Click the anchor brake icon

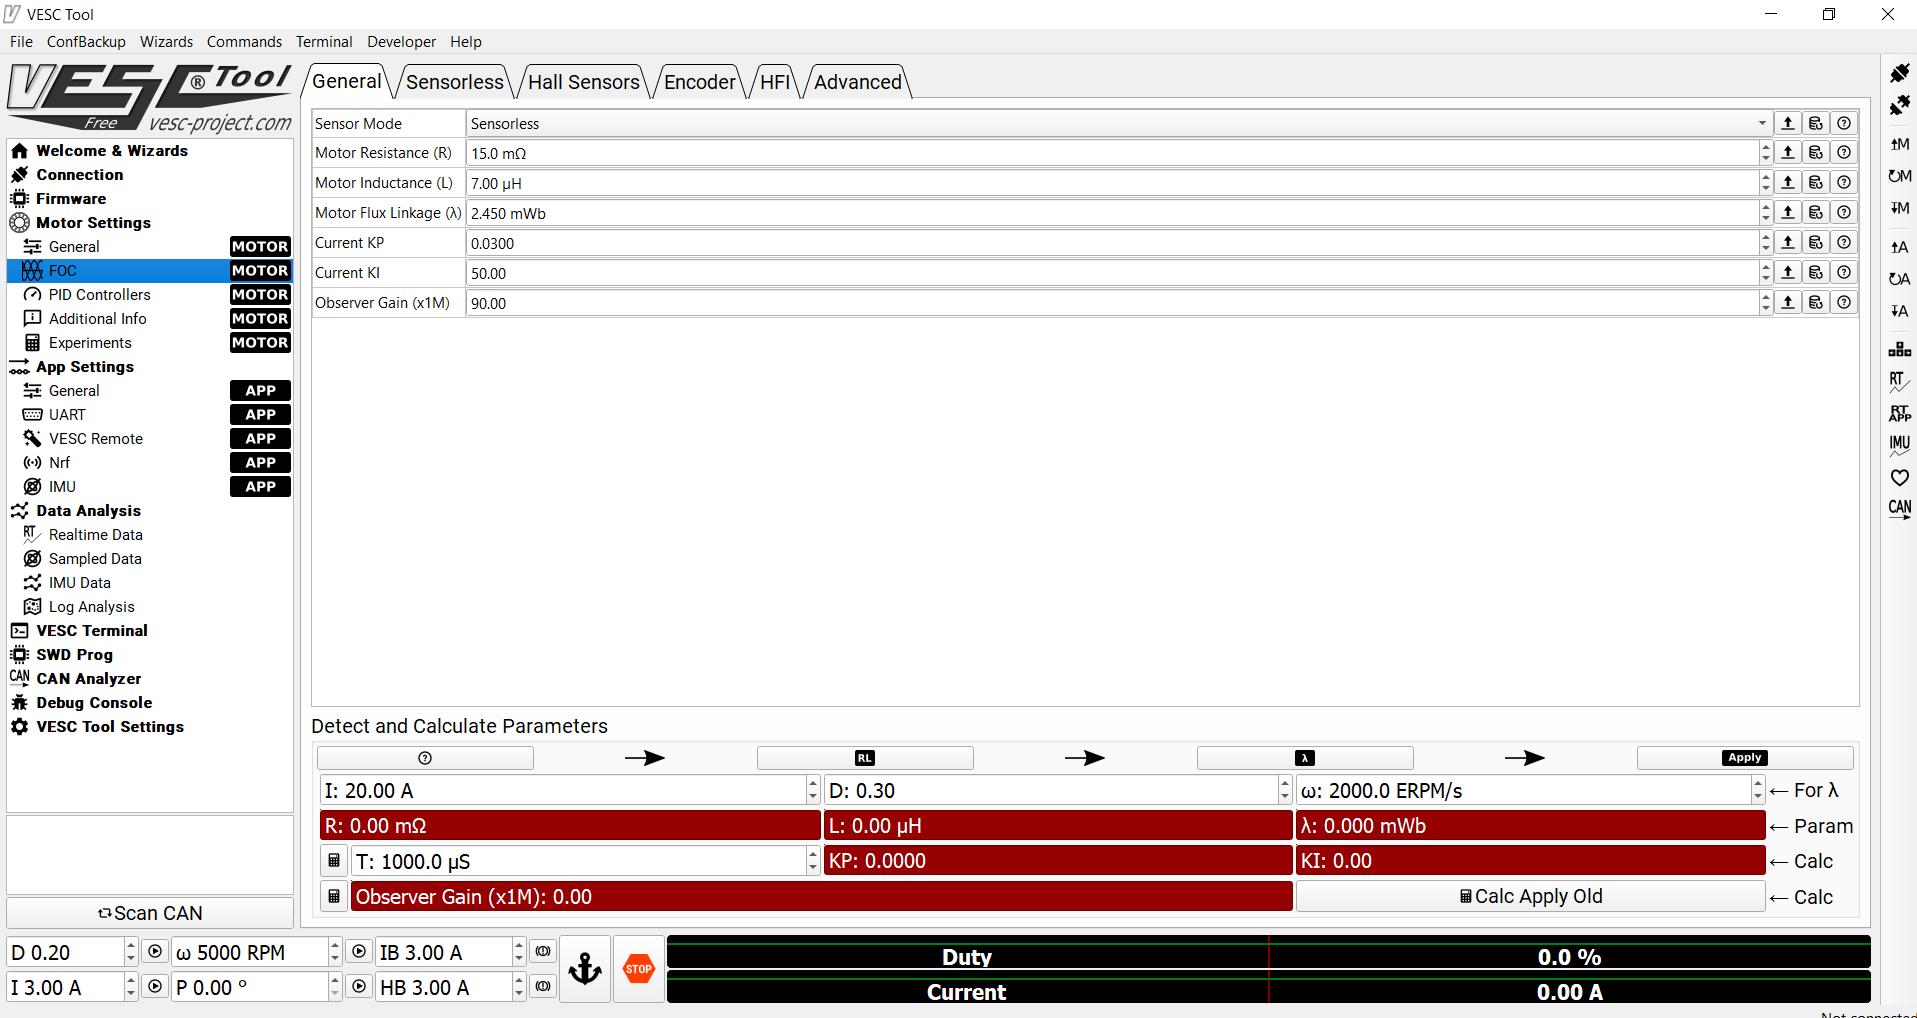585,969
